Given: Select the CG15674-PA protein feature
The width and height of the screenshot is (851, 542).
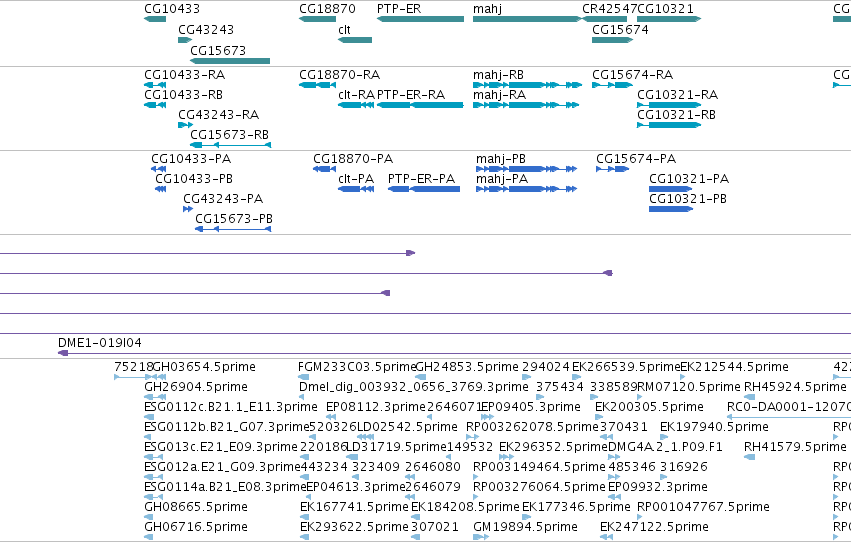Looking at the screenshot, I should tap(613, 169).
